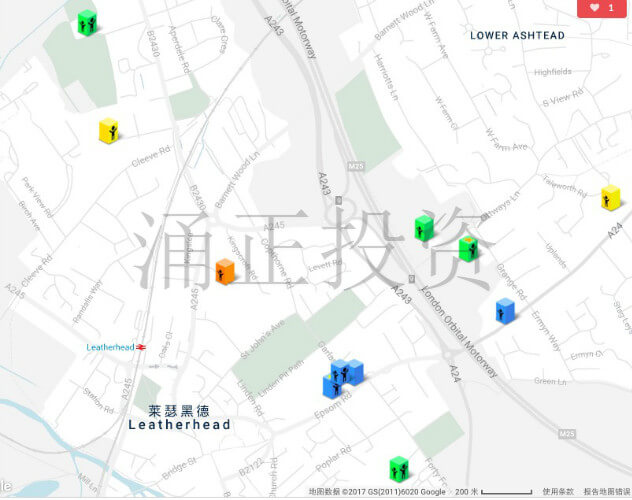Click the red heart favorites button

(602, 8)
